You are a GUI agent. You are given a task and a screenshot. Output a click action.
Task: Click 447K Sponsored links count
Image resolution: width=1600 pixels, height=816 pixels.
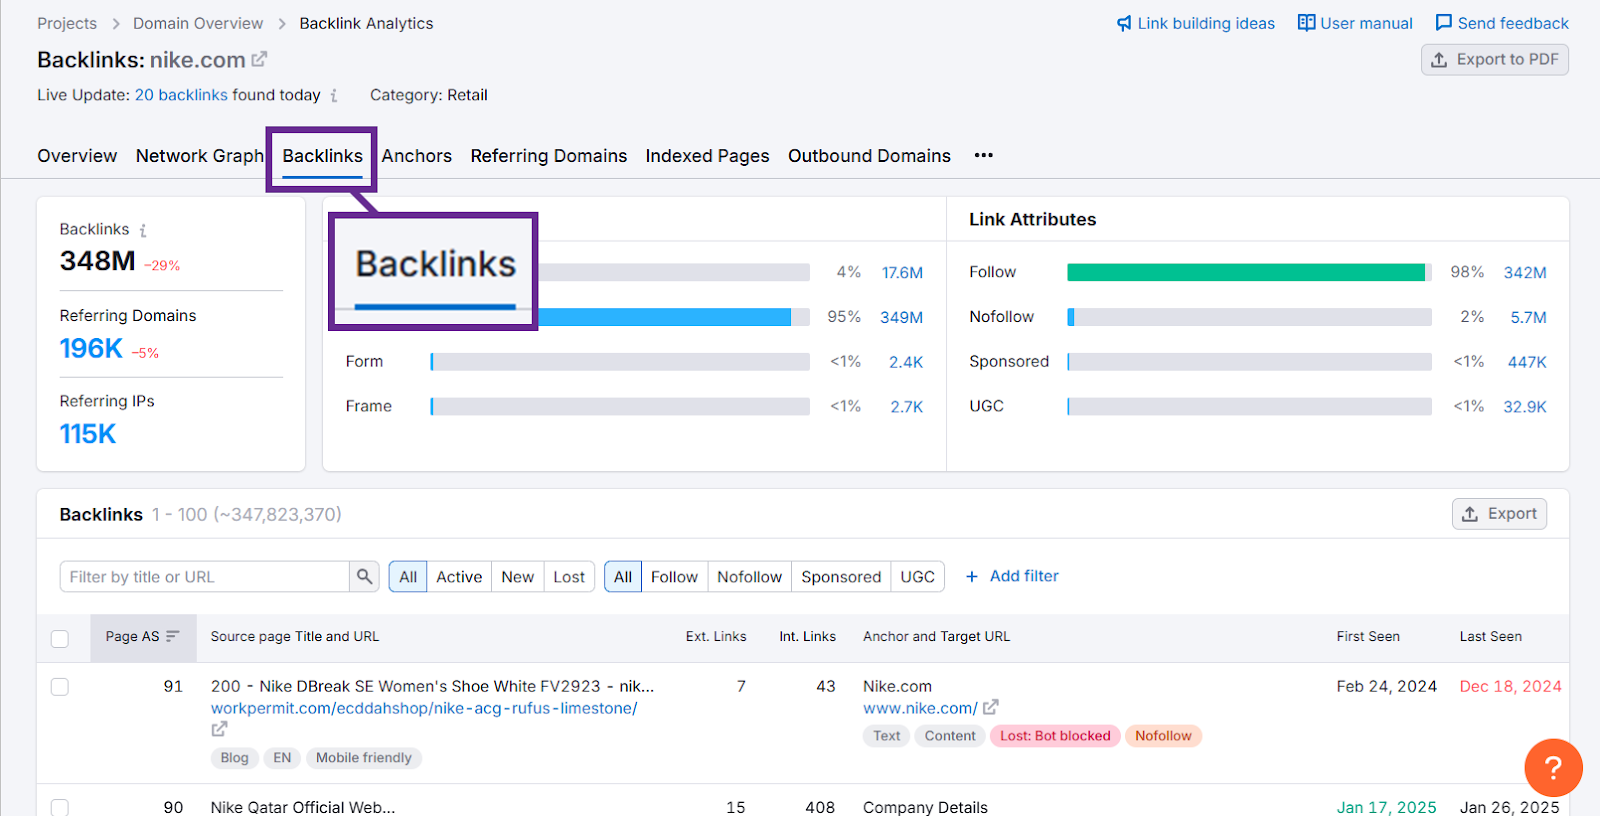click(x=1527, y=362)
